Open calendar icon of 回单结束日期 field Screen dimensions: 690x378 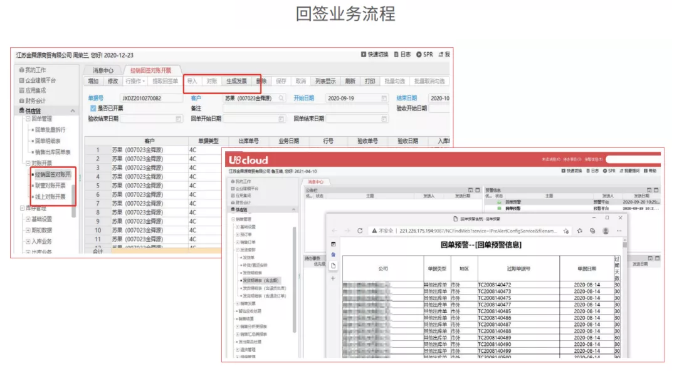384,119
